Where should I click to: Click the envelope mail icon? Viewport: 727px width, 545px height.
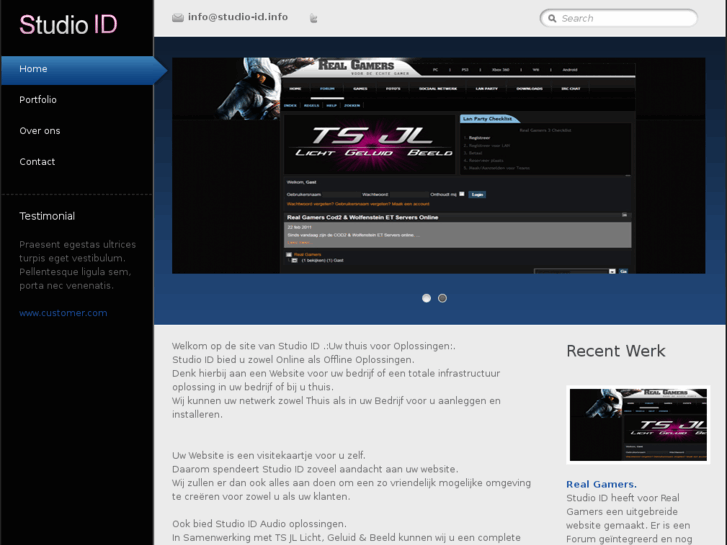pos(178,18)
